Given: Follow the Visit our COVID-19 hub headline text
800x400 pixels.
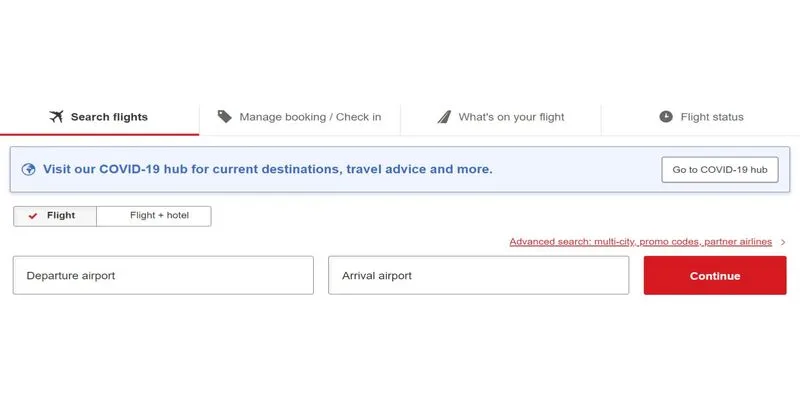Looking at the screenshot, I should pos(268,169).
